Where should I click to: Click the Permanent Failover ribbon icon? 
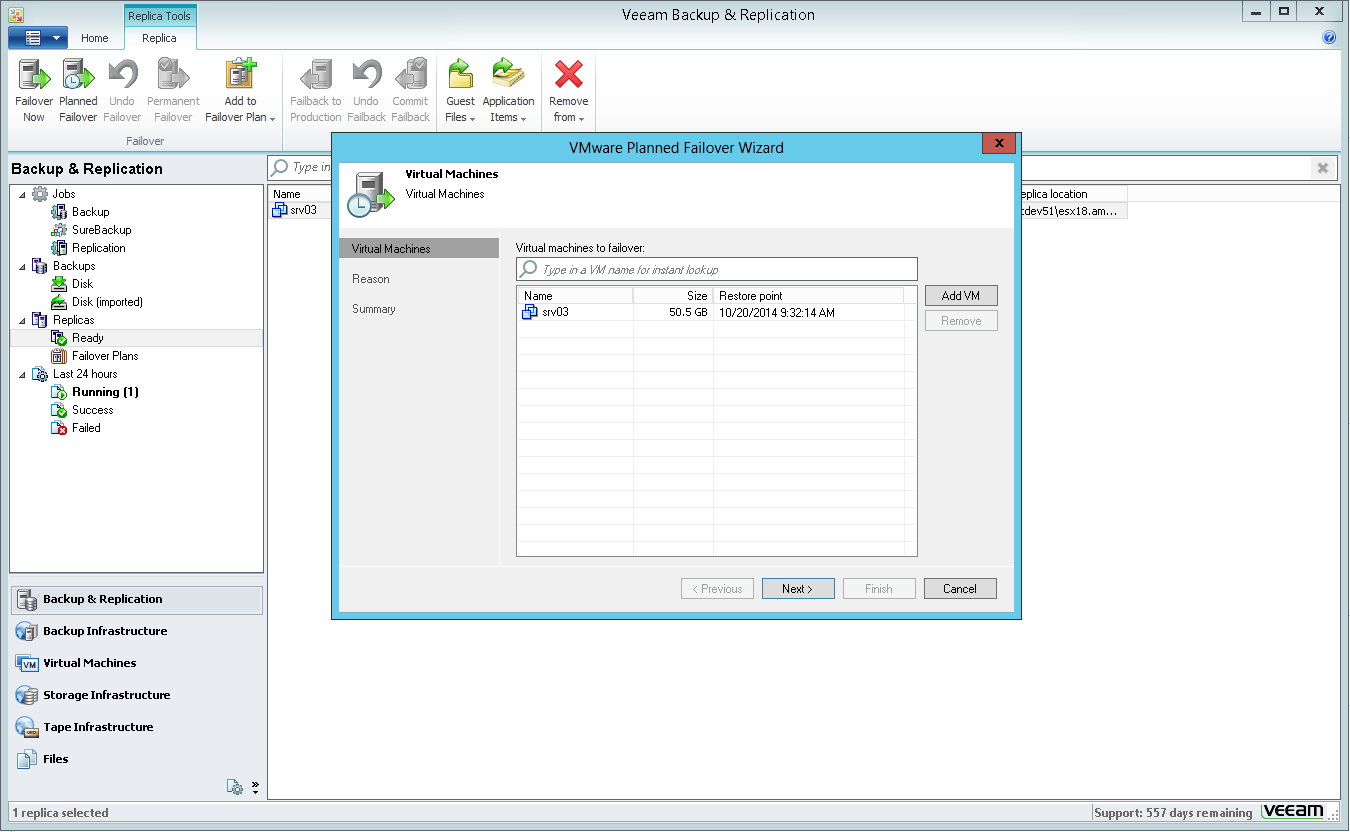tap(173, 91)
